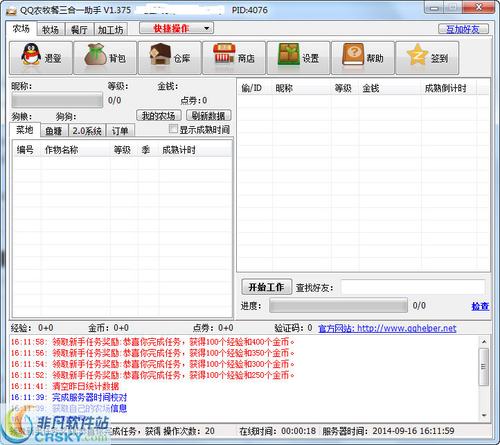Click the 进度 progress bar
The width and height of the screenshot is (500, 445).
[338, 305]
